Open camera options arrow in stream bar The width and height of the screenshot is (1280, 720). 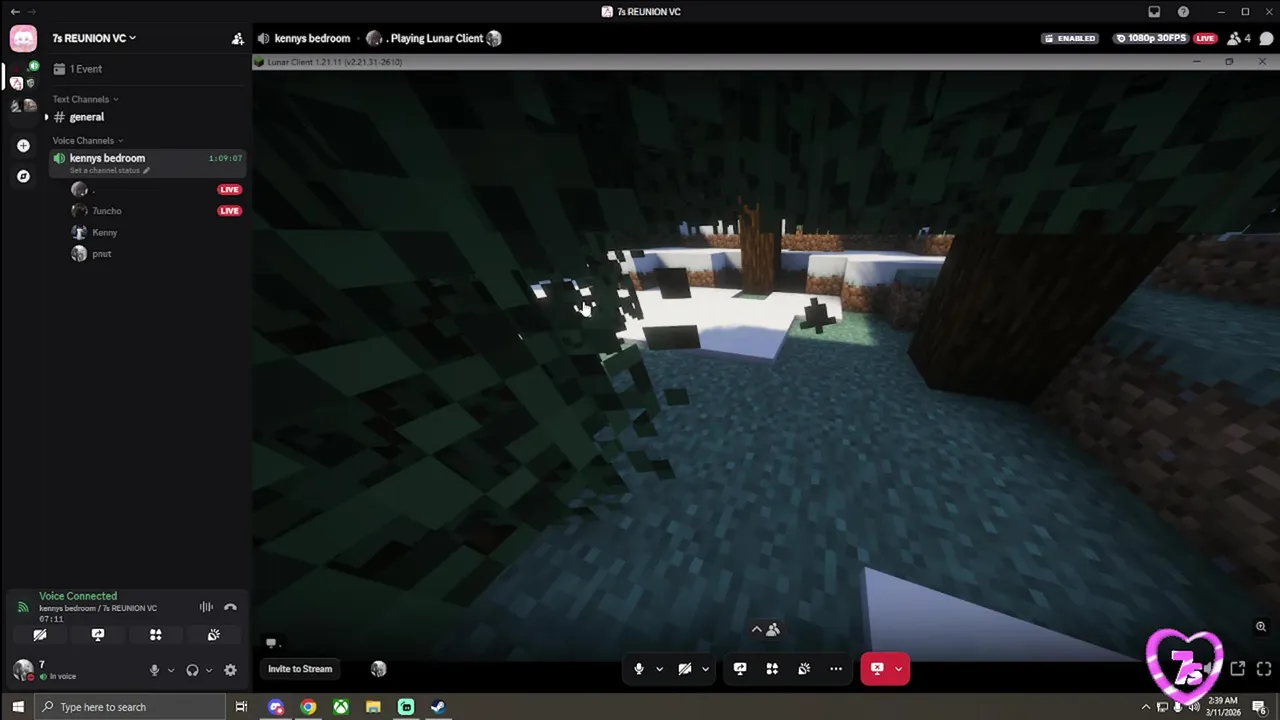click(705, 669)
